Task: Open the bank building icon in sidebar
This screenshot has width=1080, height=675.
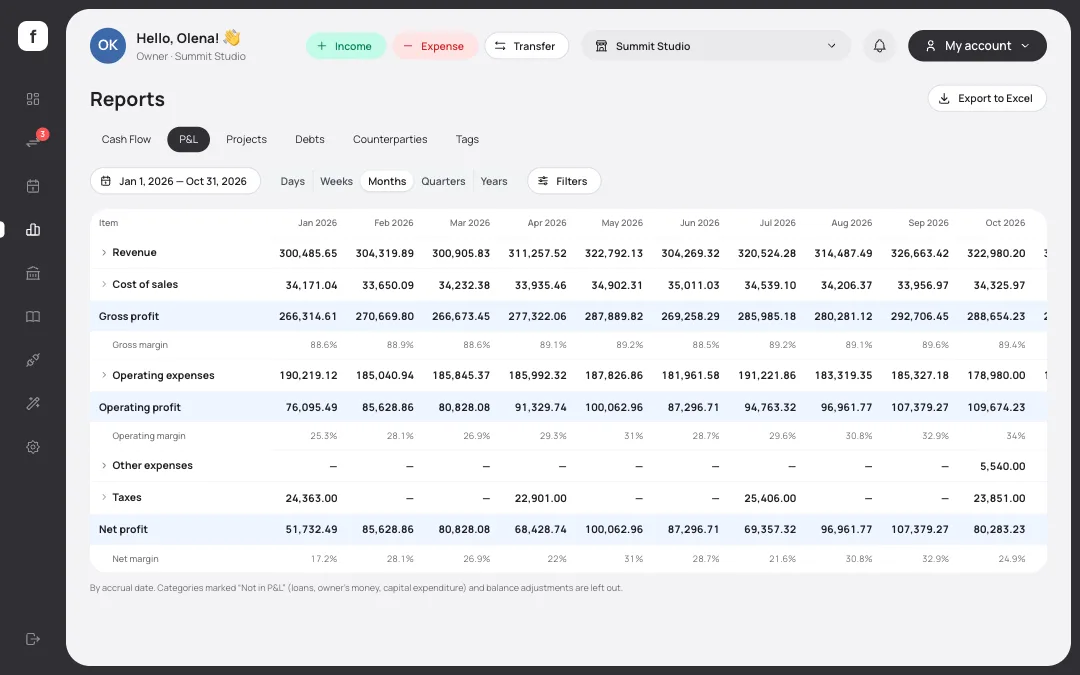Action: 33,273
